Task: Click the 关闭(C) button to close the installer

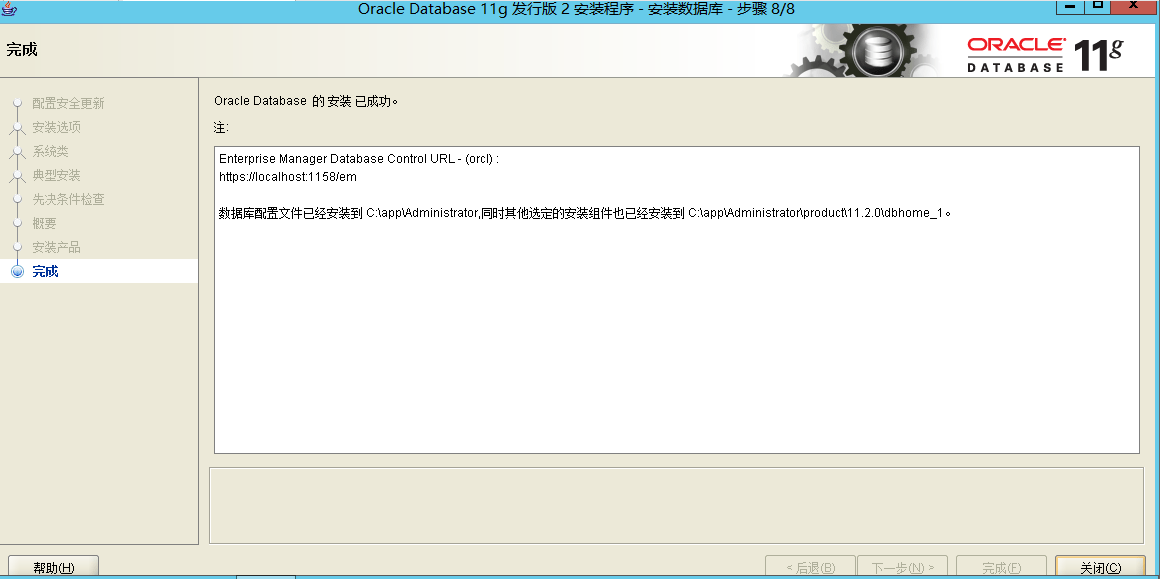Action: click(x=1100, y=567)
